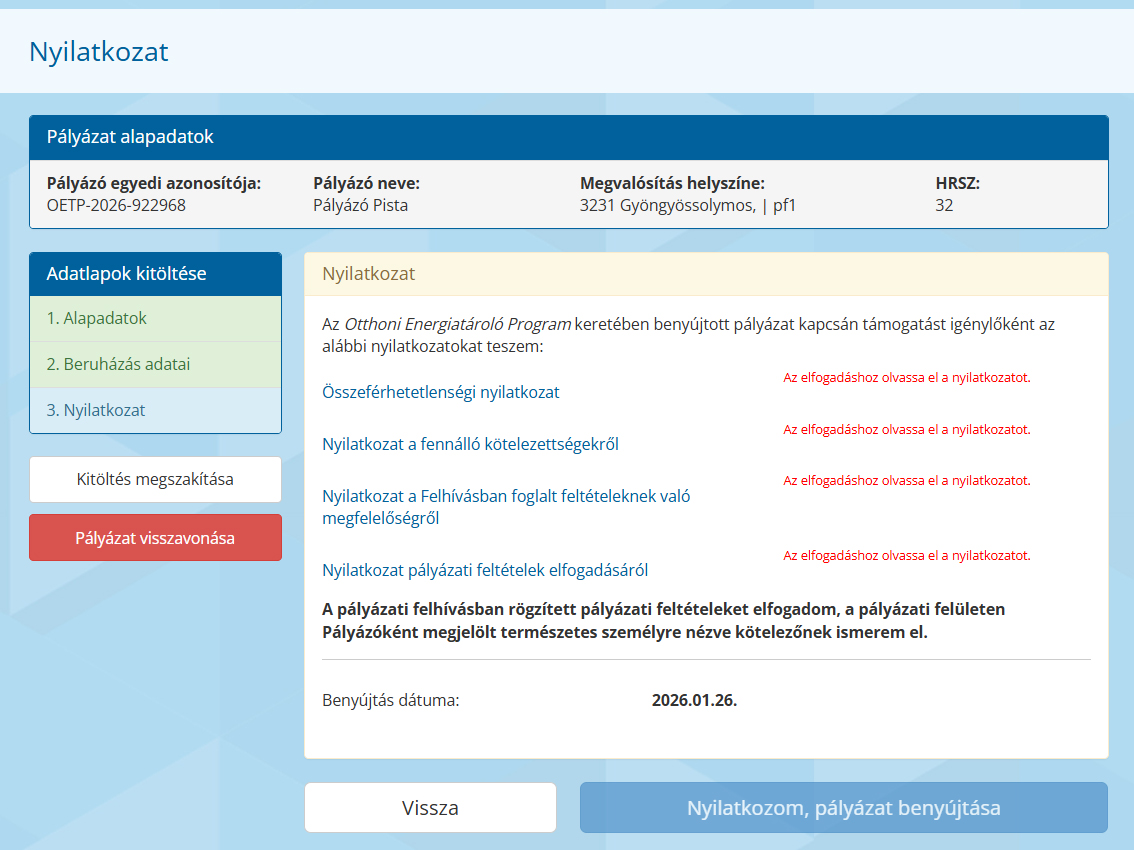Submit with Nyilatkozom, pályázat benyújtása button

coord(843,808)
